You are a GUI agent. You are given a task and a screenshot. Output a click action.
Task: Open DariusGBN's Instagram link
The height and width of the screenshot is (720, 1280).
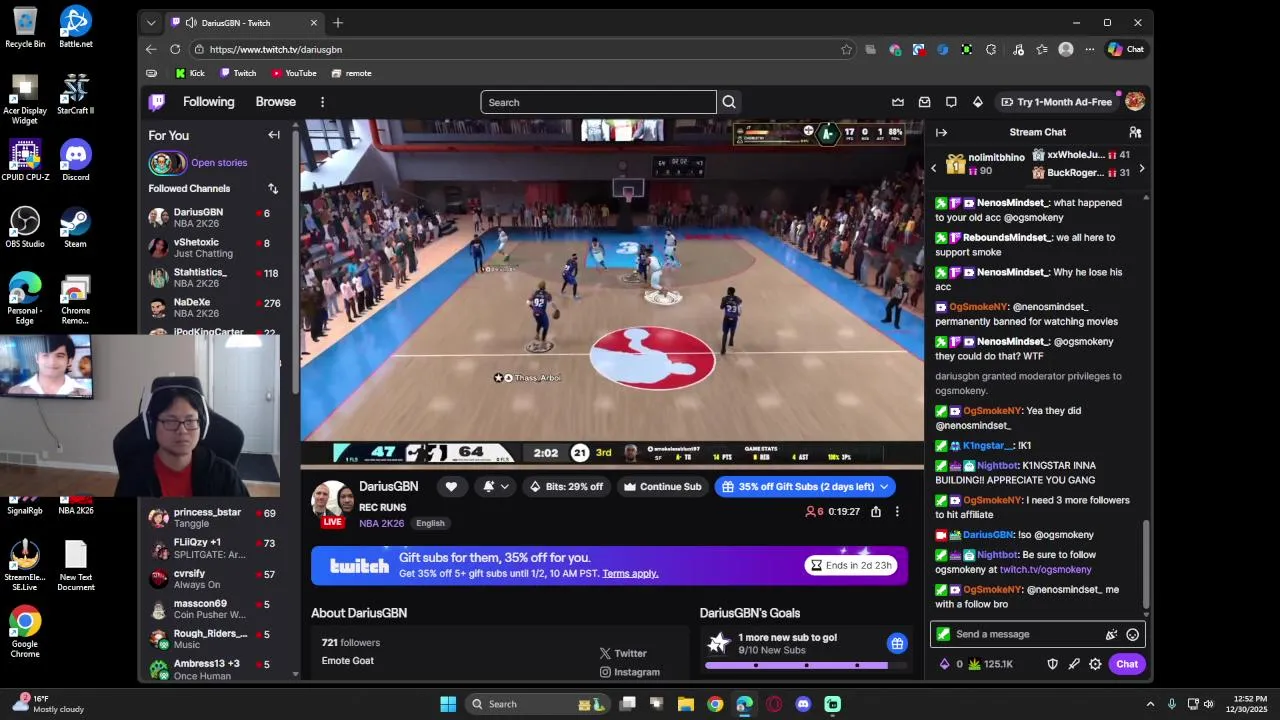(629, 672)
